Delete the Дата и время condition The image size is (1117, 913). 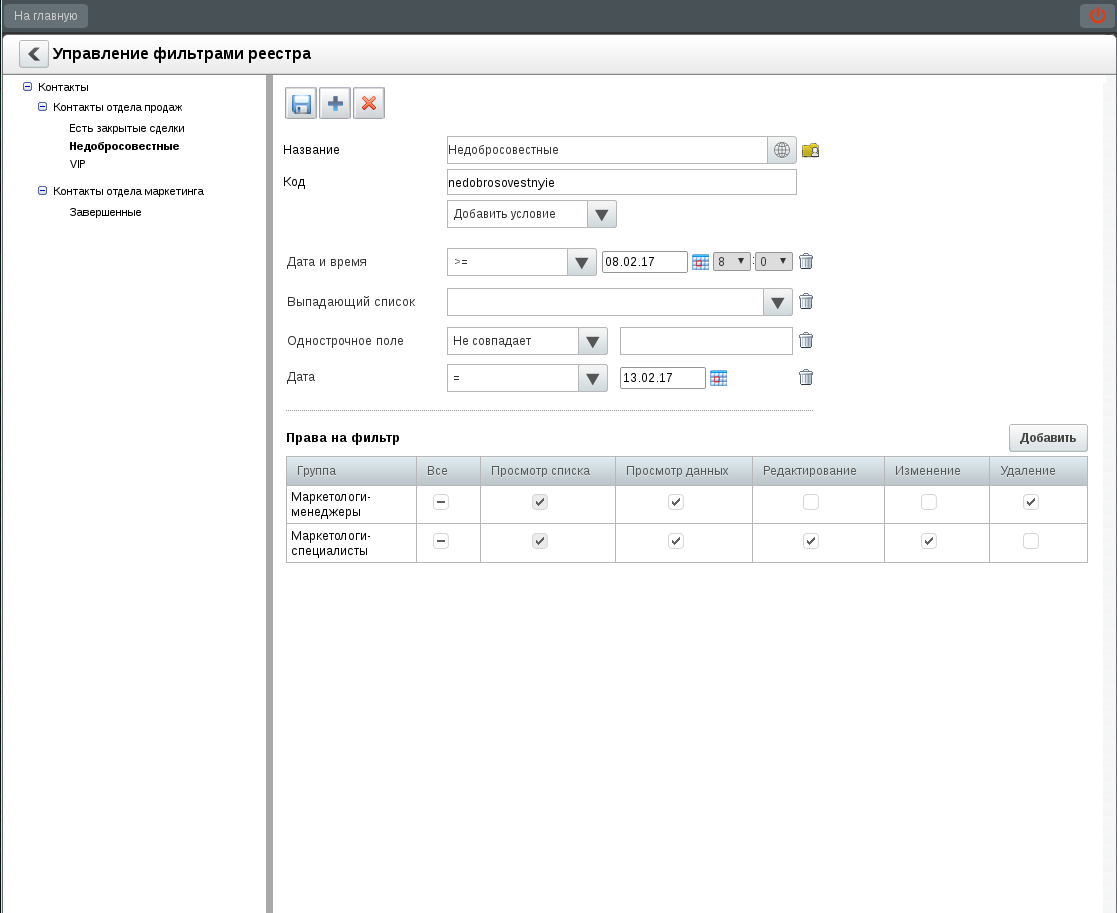pyautogui.click(x=806, y=261)
